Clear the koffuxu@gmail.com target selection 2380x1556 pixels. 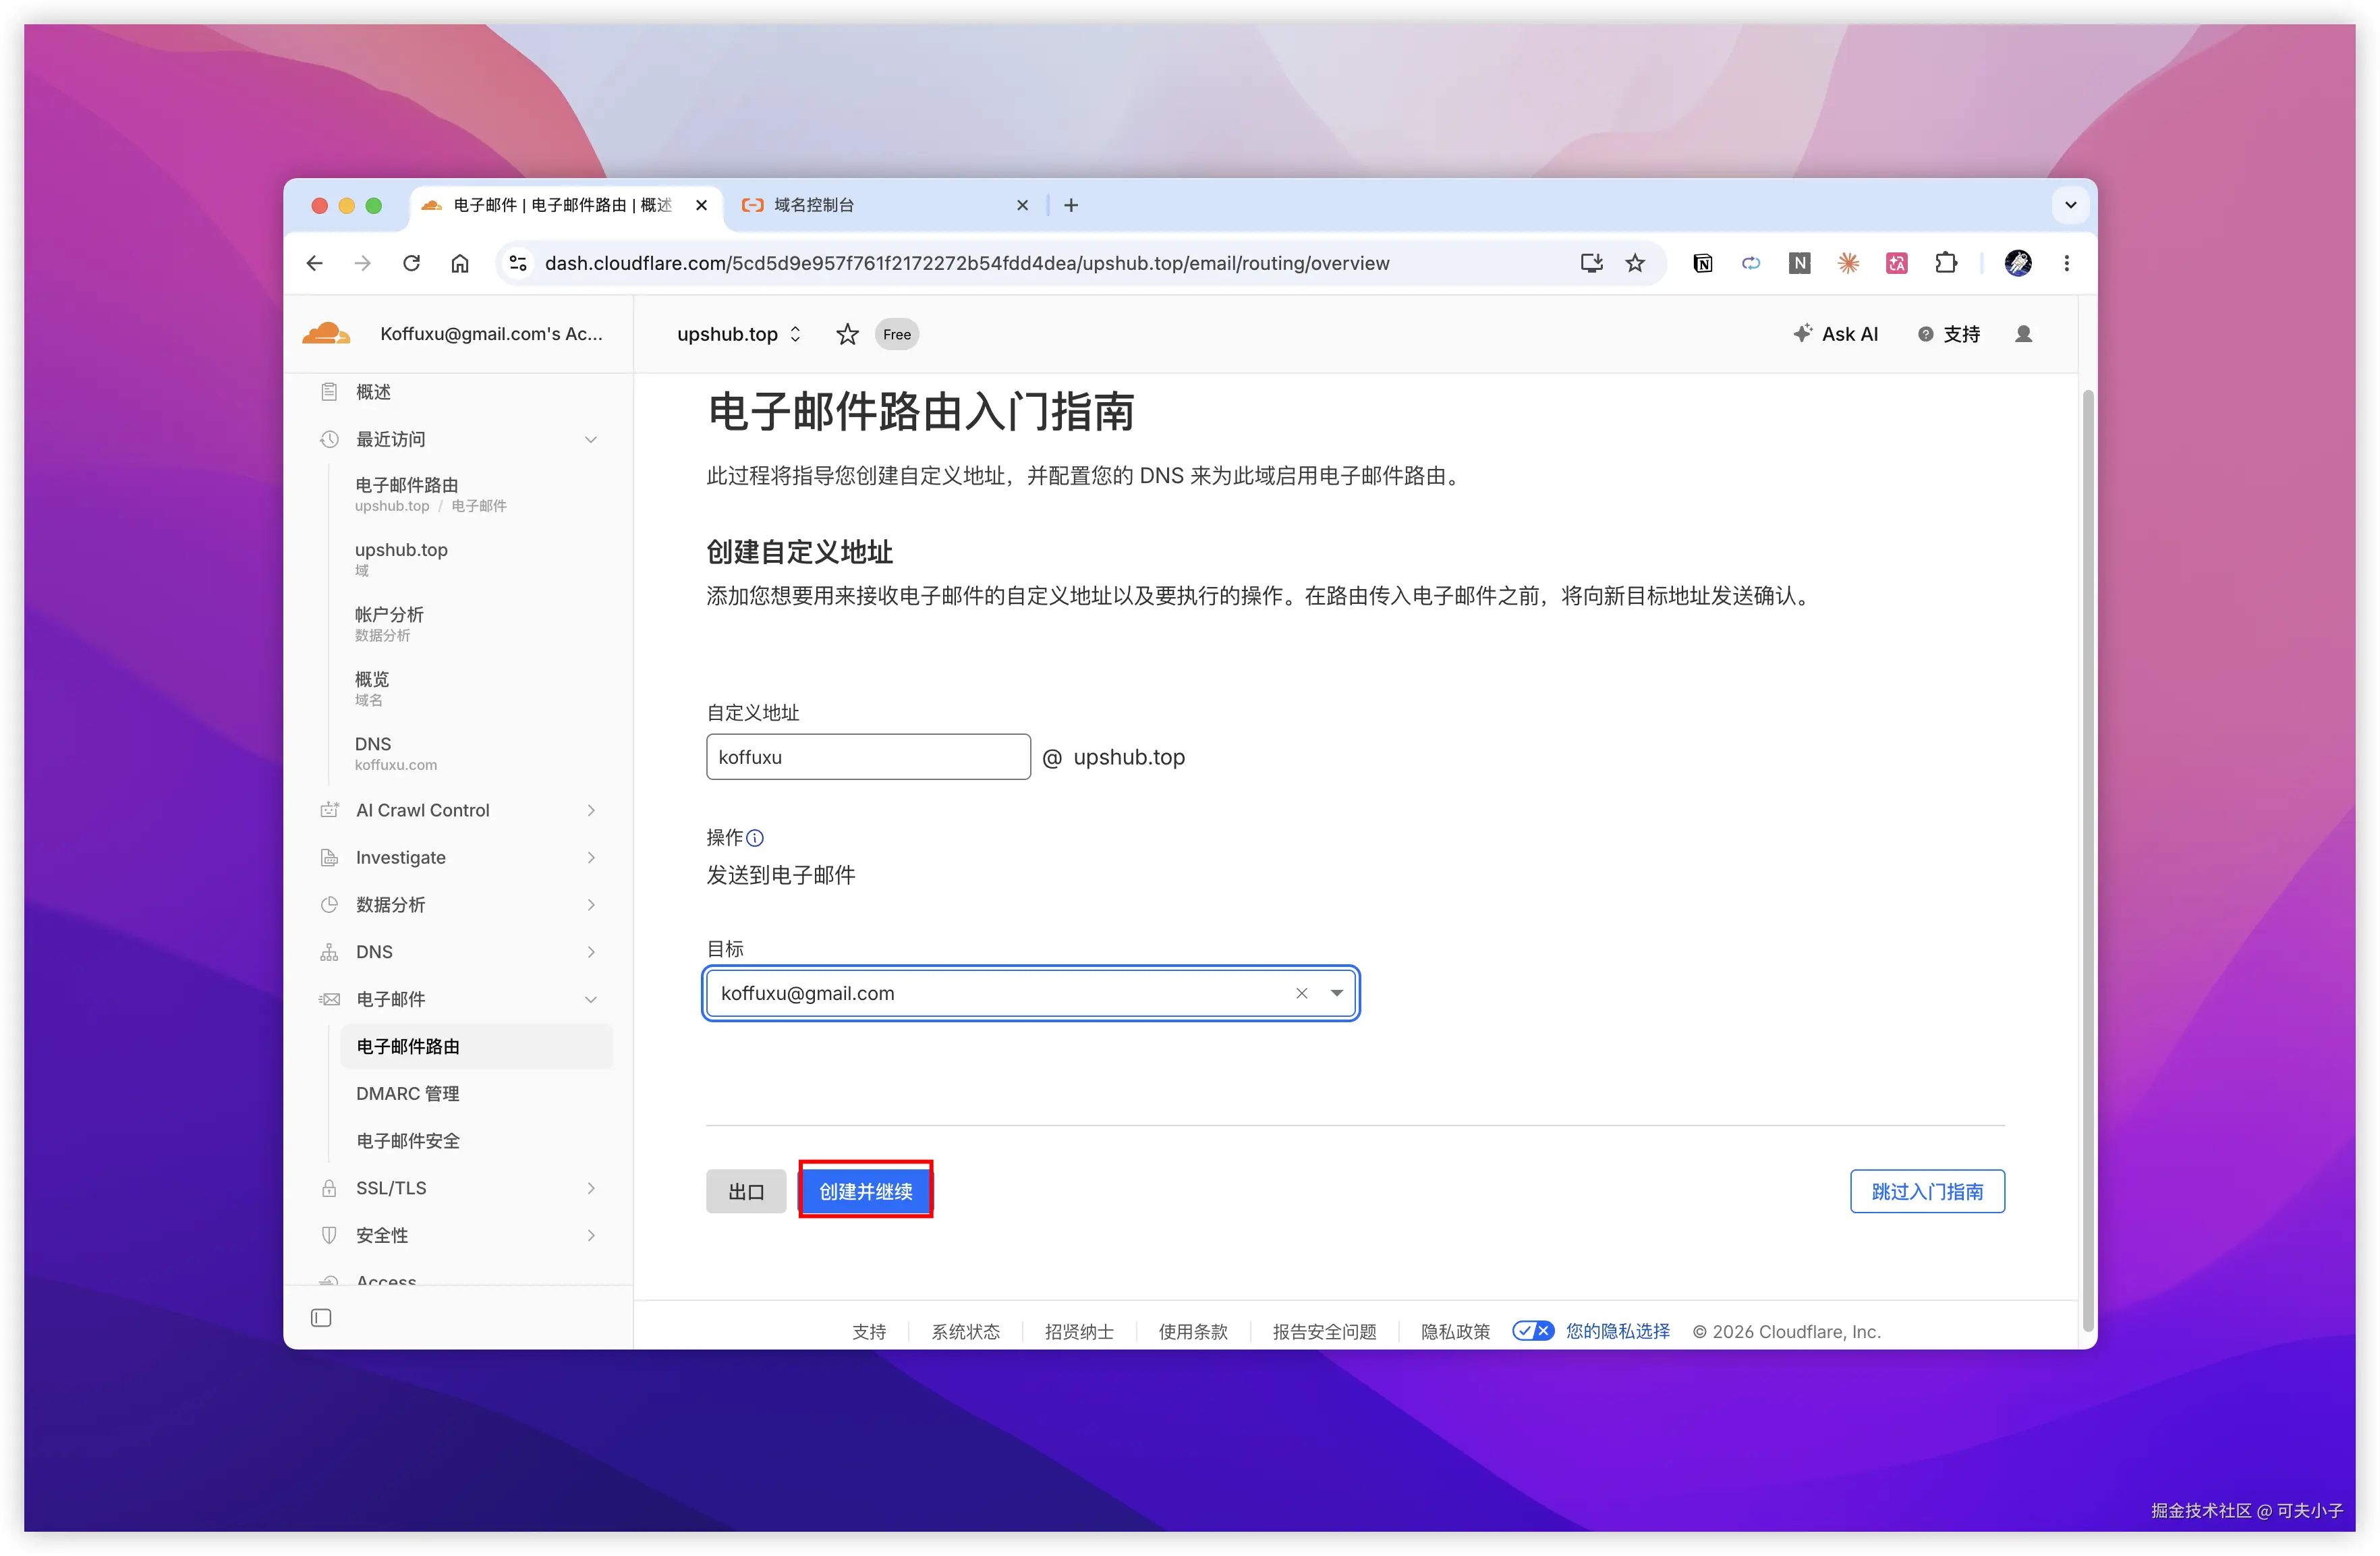[x=1302, y=993]
